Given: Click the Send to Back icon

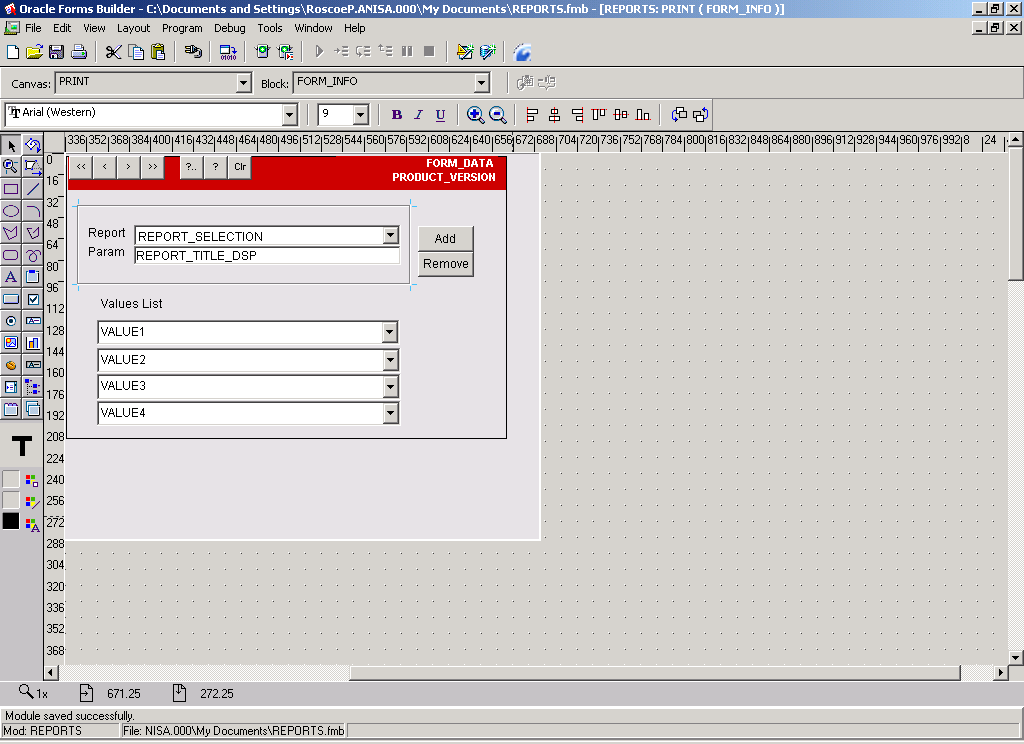Looking at the screenshot, I should tap(701, 115).
